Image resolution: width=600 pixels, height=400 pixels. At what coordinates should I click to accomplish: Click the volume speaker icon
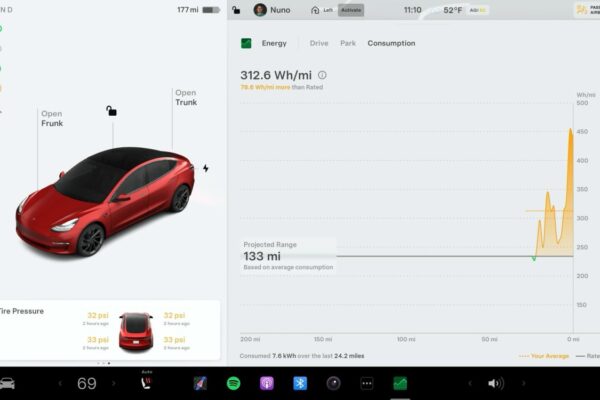tap(496, 383)
